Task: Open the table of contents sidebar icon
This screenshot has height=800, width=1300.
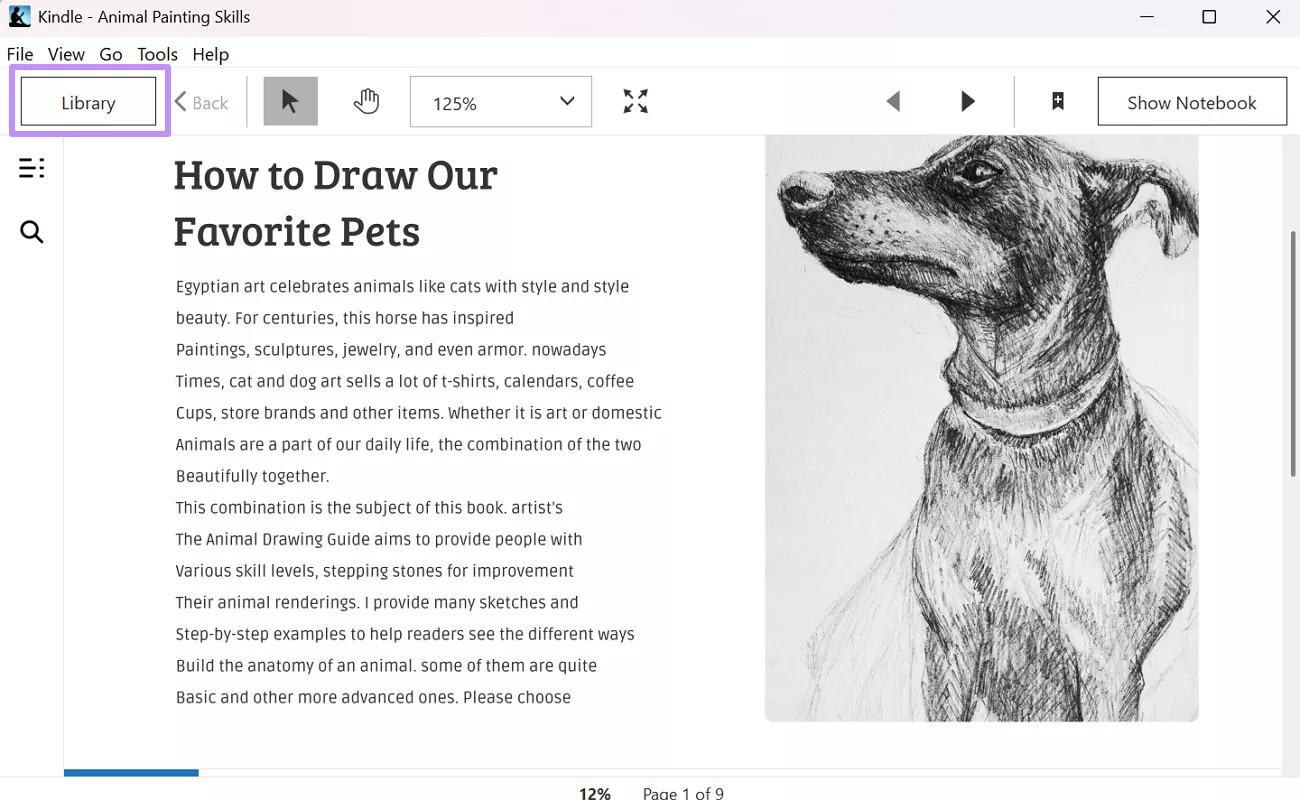Action: click(x=32, y=168)
